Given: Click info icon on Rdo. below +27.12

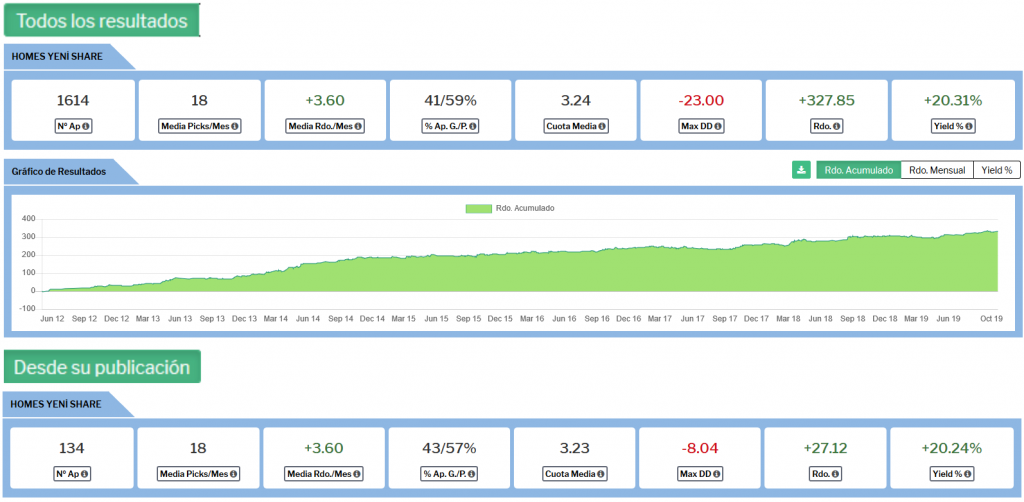Looking at the screenshot, I should tap(837, 473).
